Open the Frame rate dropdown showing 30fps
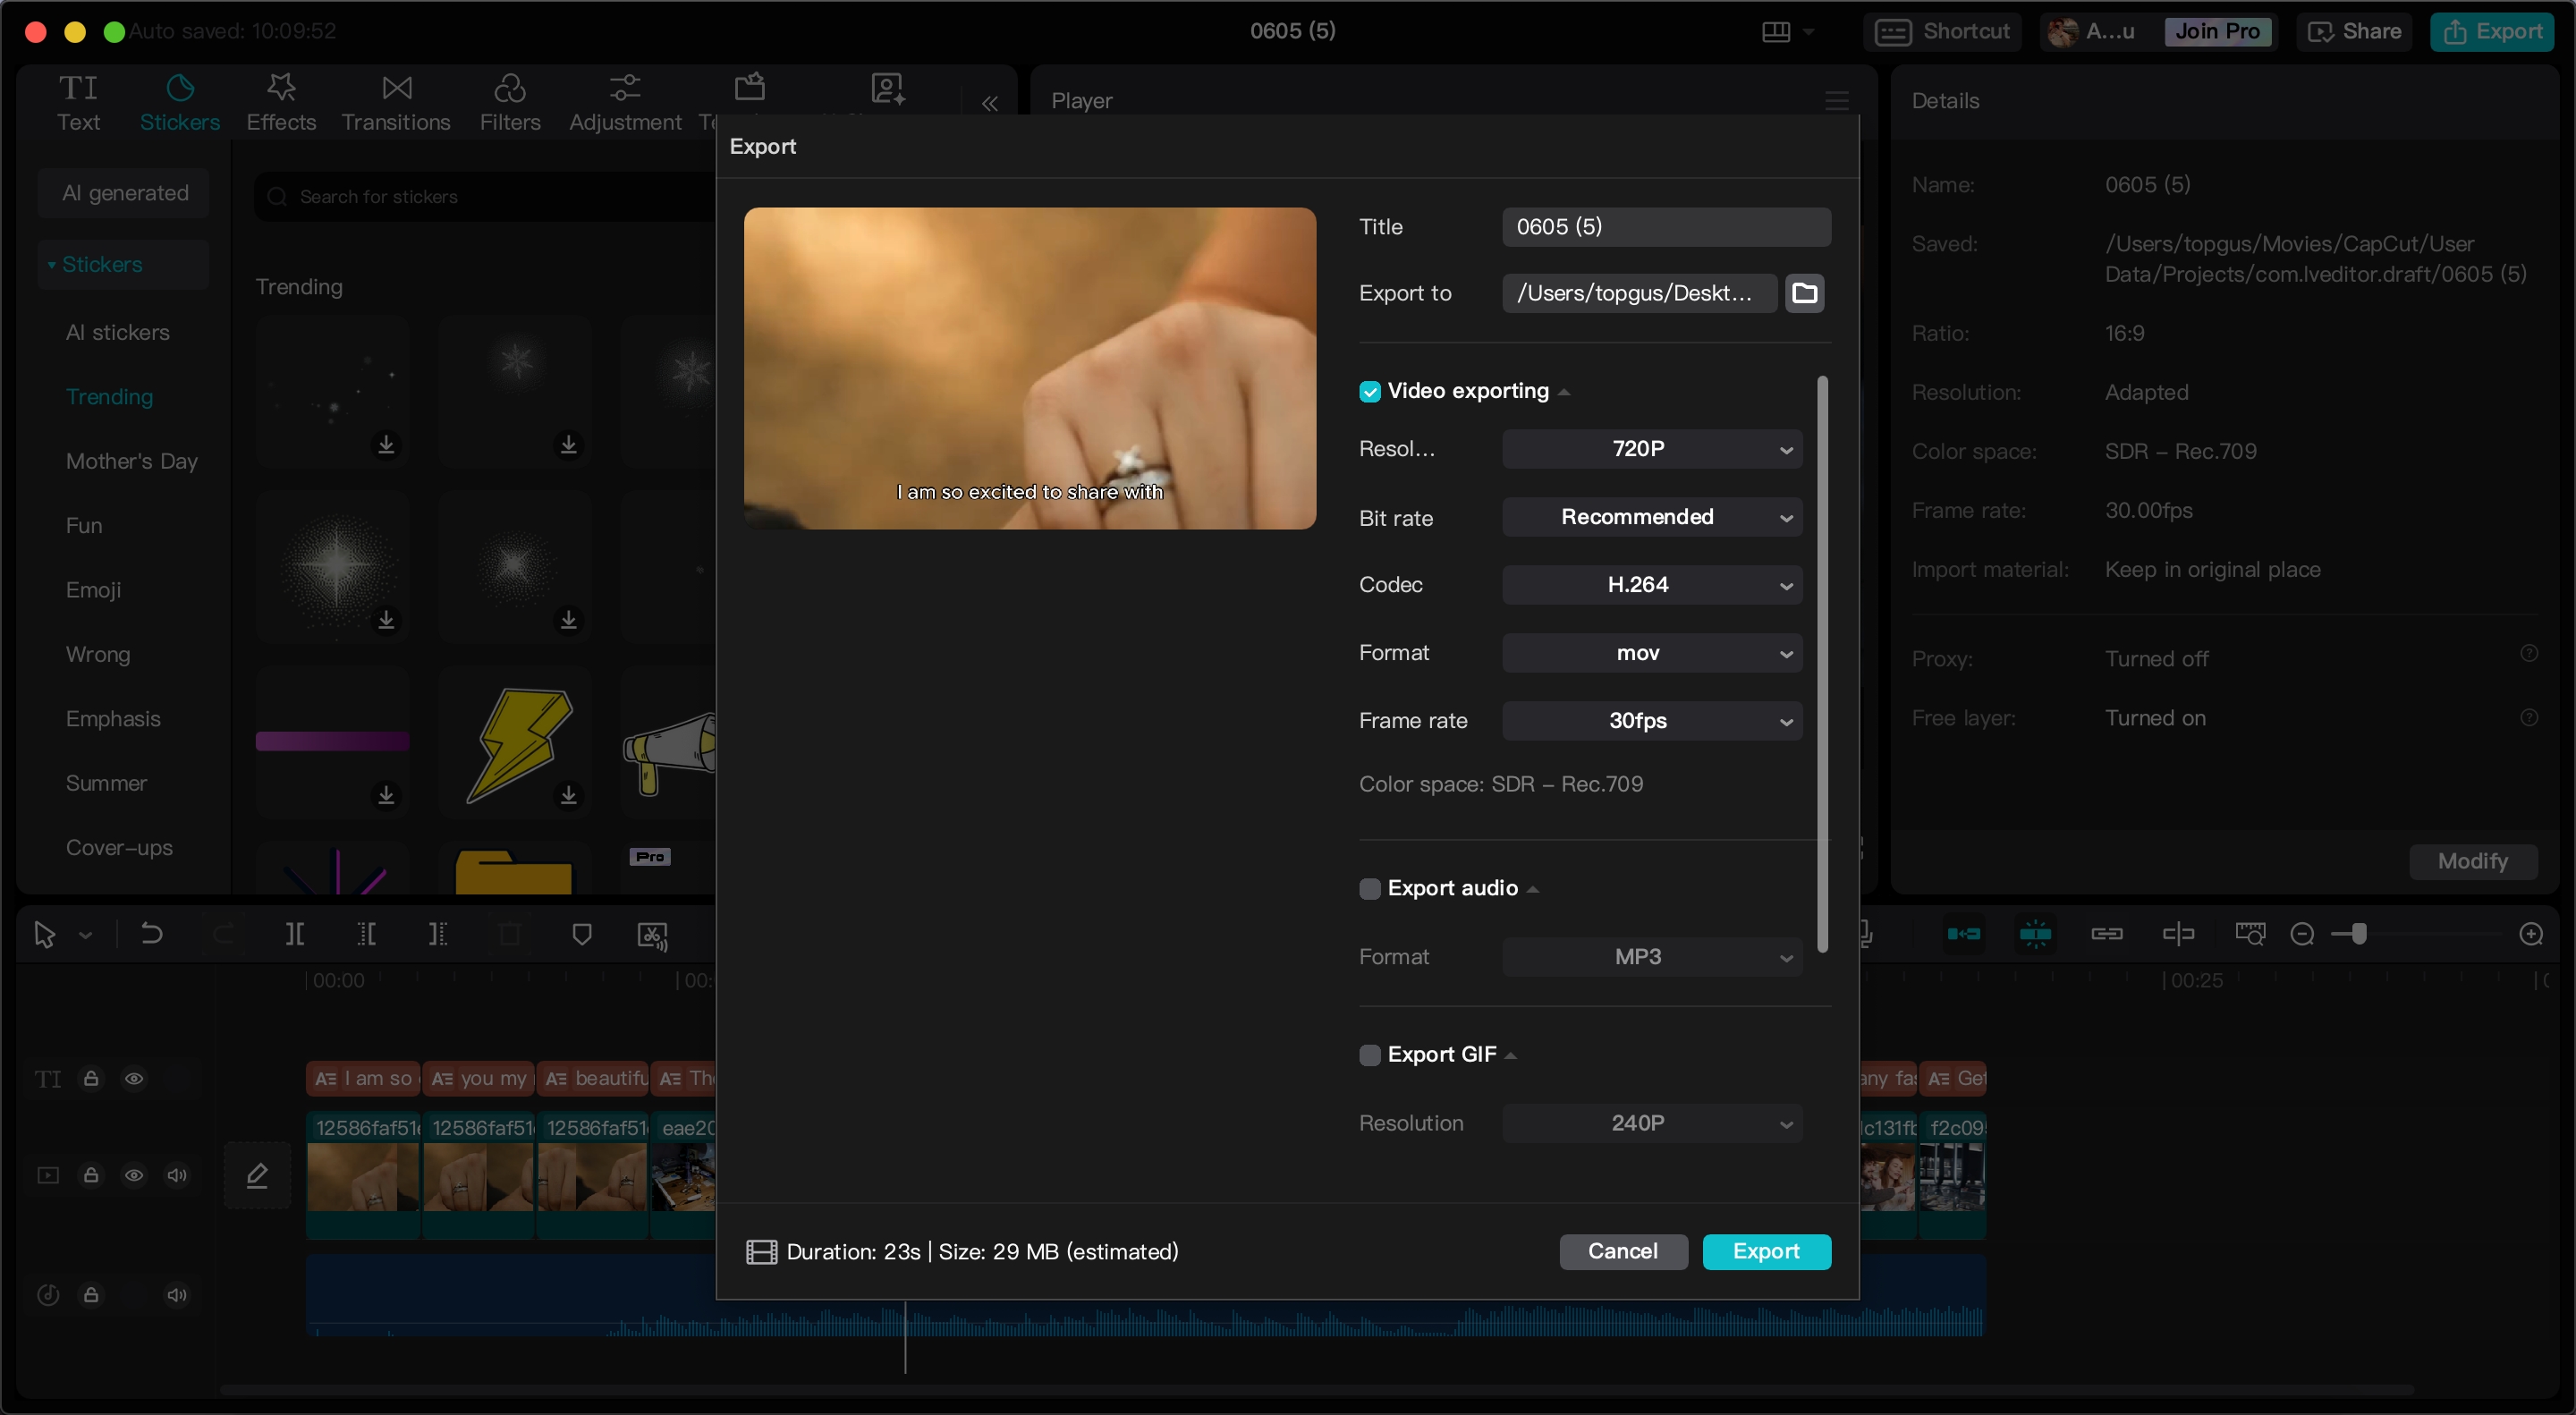The image size is (2576, 1415). tap(1650, 720)
